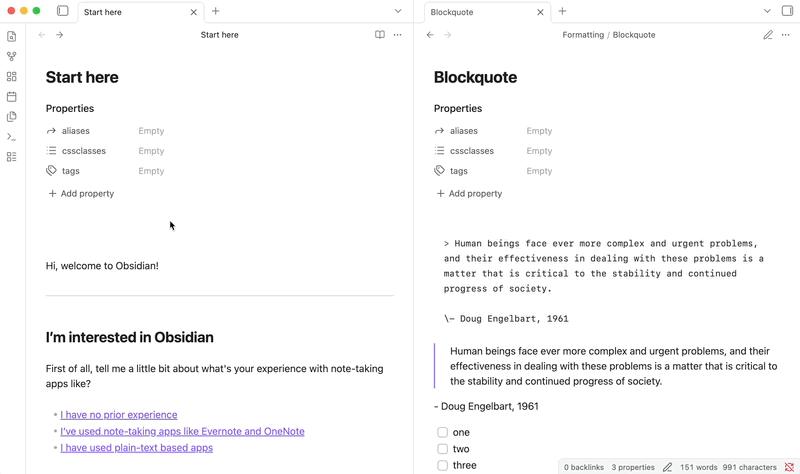Tick the 'two' task checkbox

pyautogui.click(x=442, y=449)
